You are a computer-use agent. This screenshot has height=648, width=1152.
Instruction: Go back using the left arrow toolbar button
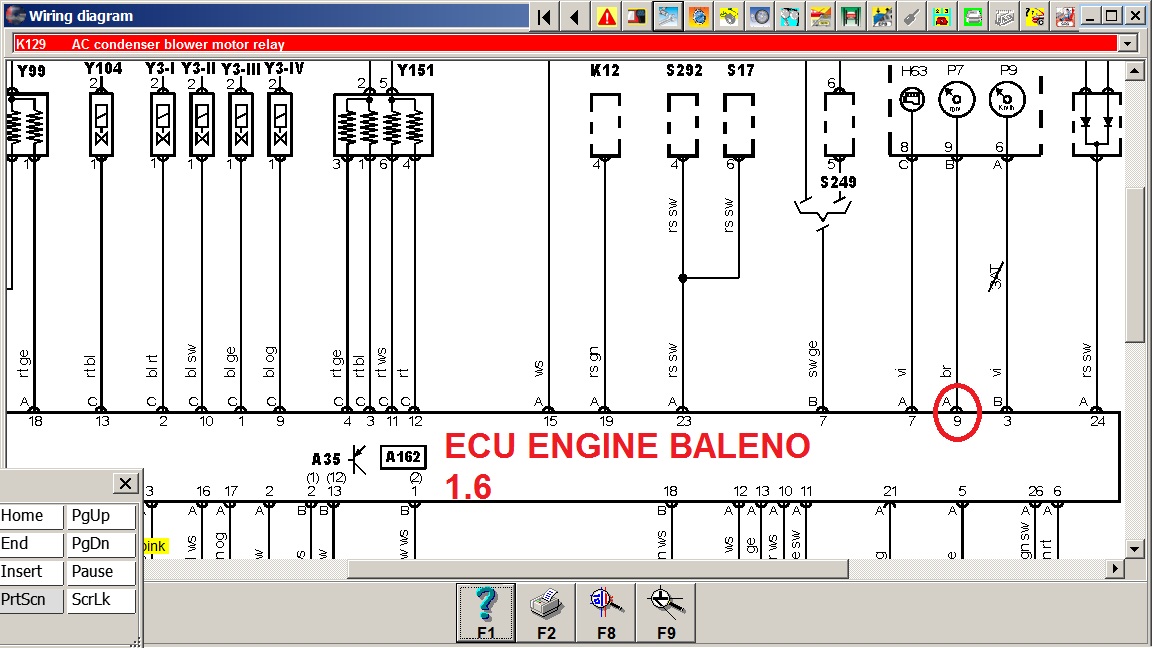(575, 16)
